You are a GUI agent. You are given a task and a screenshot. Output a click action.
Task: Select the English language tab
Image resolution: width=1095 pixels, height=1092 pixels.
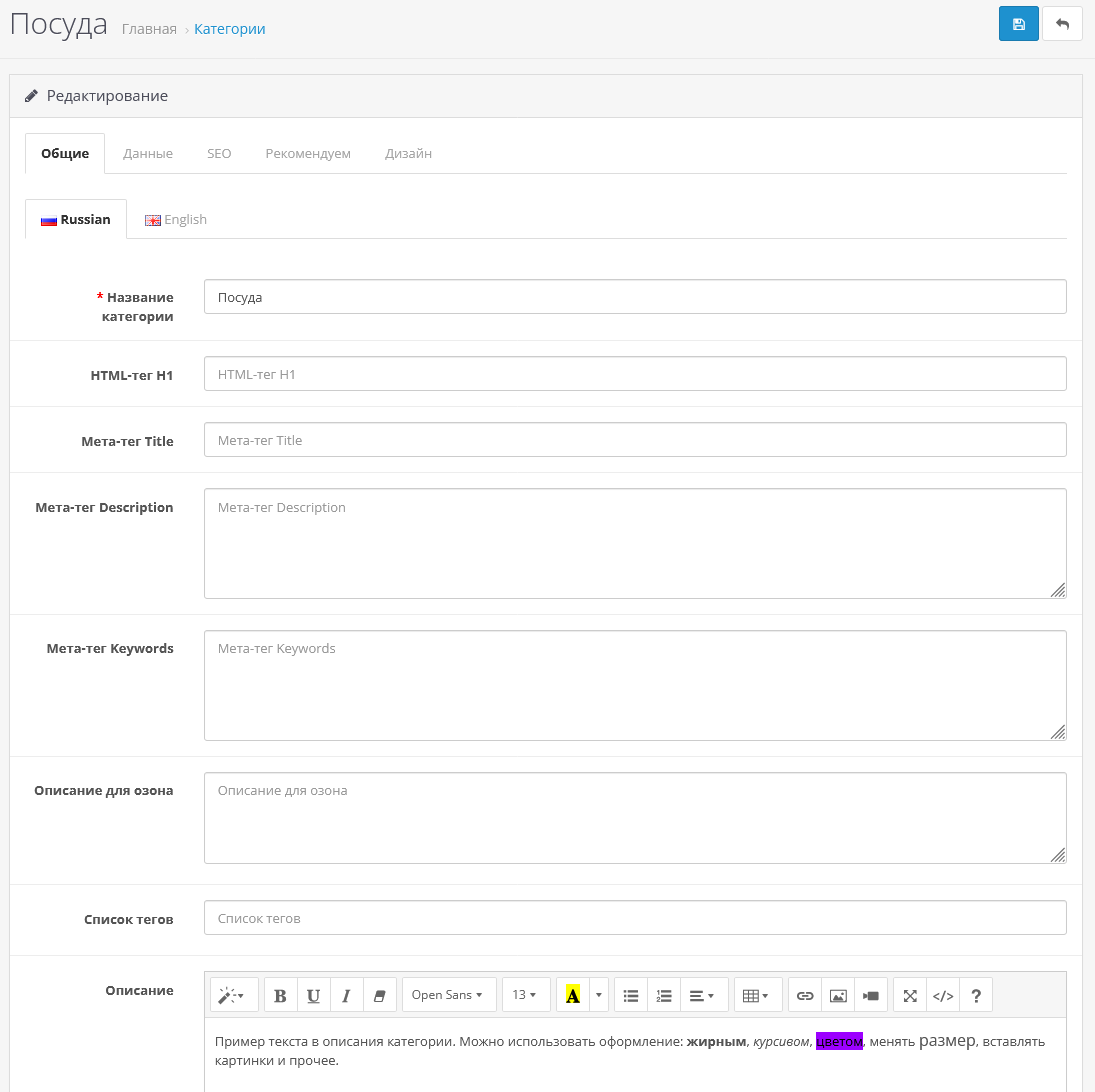tap(176, 220)
